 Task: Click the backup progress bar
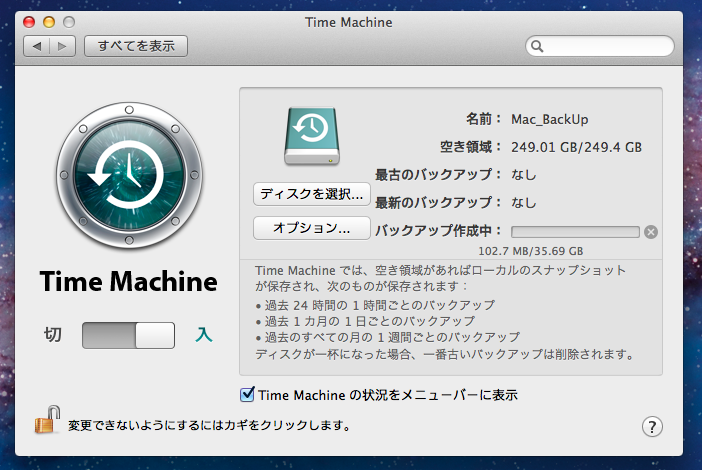pos(575,232)
